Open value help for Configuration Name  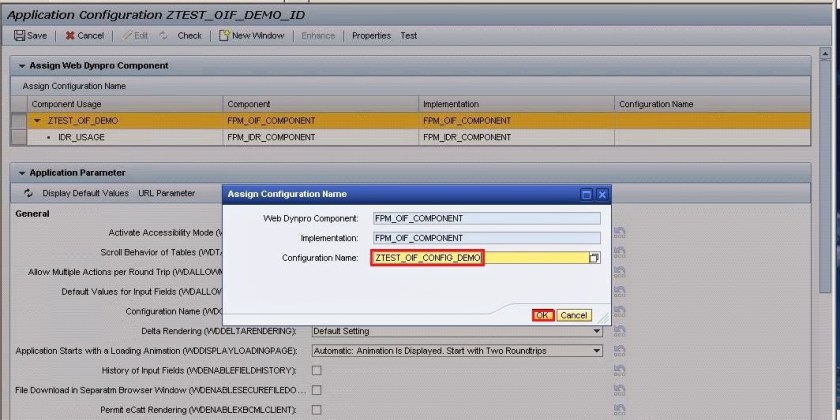point(594,258)
